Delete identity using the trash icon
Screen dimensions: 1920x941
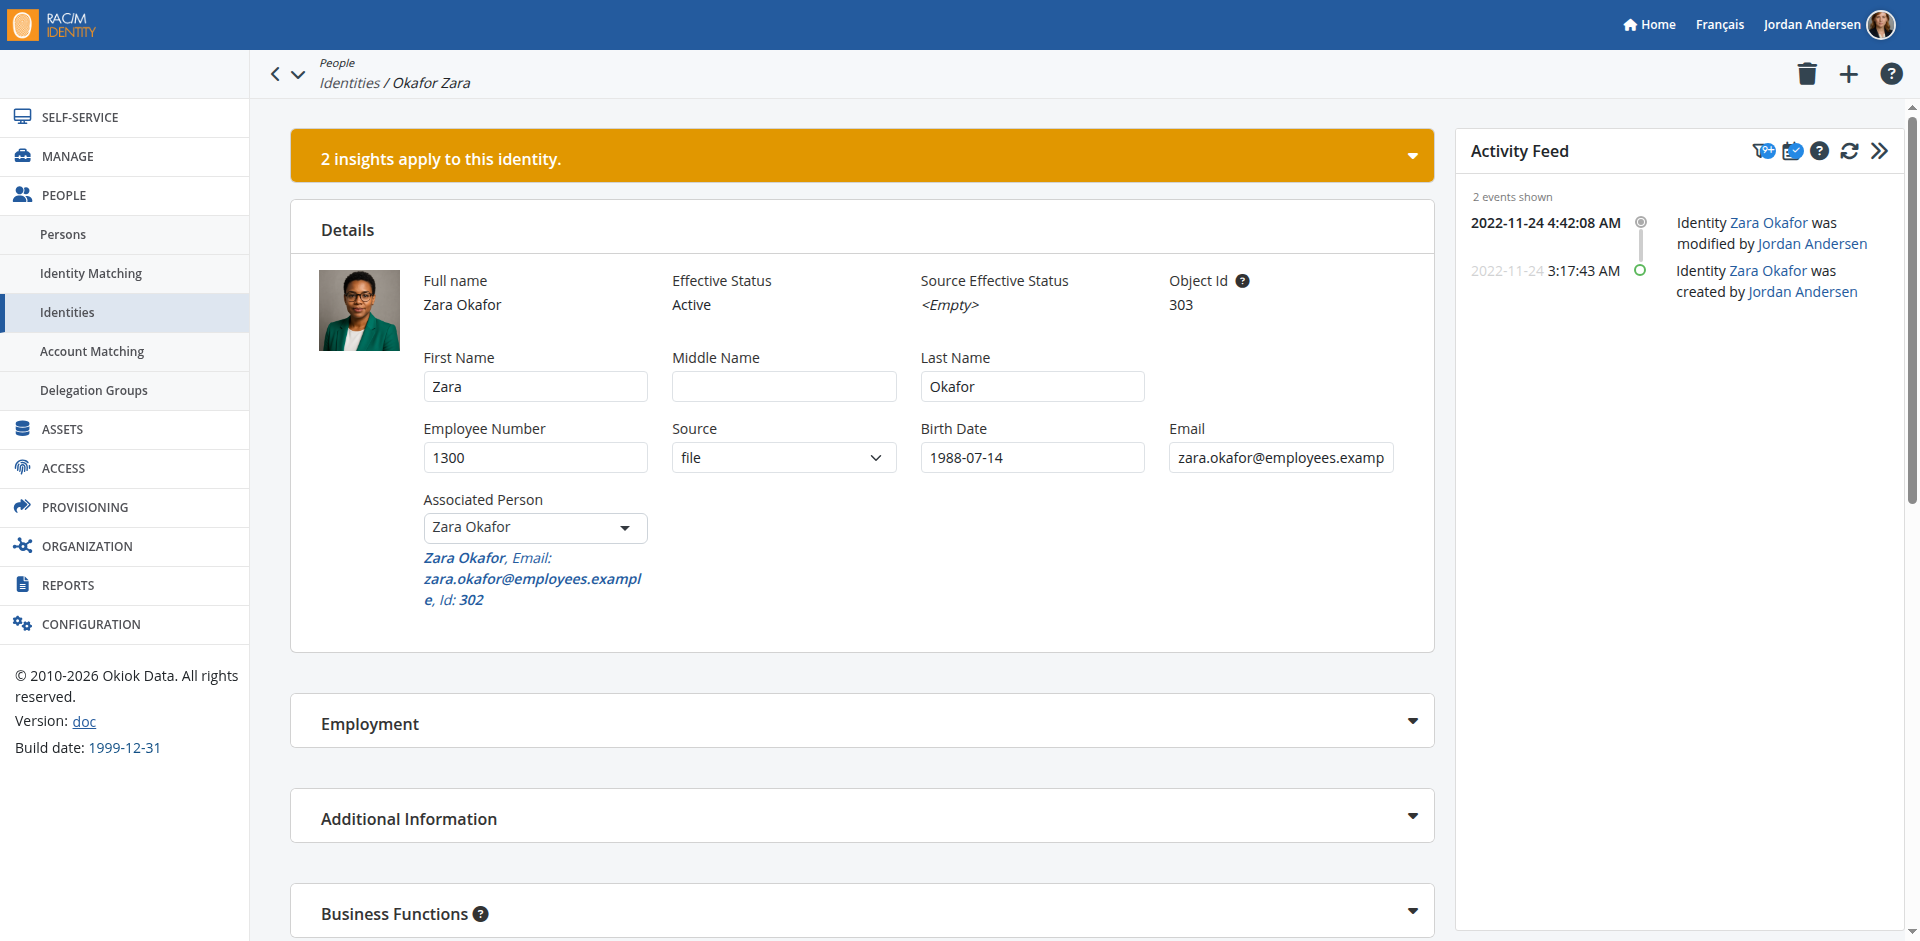(1807, 74)
